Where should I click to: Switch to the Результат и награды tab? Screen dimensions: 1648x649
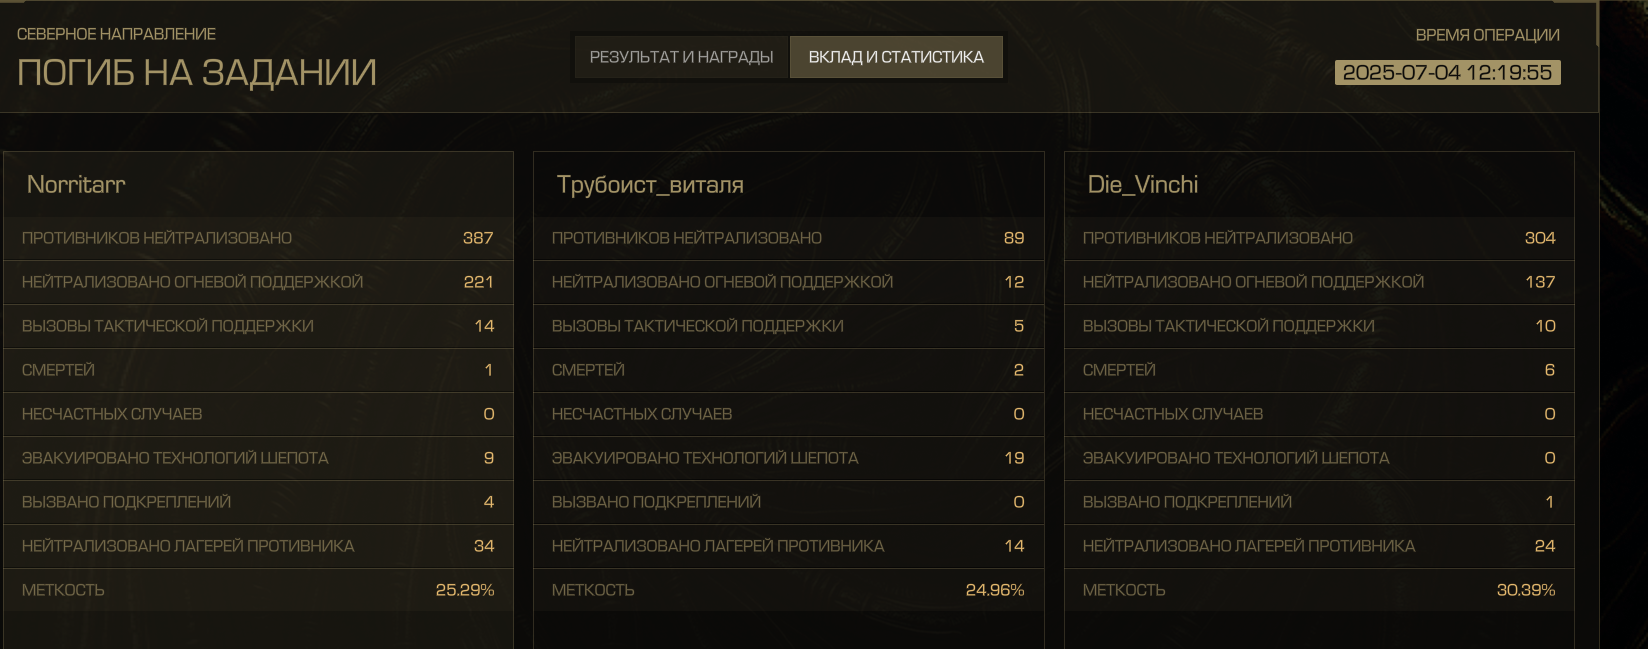[x=681, y=57]
